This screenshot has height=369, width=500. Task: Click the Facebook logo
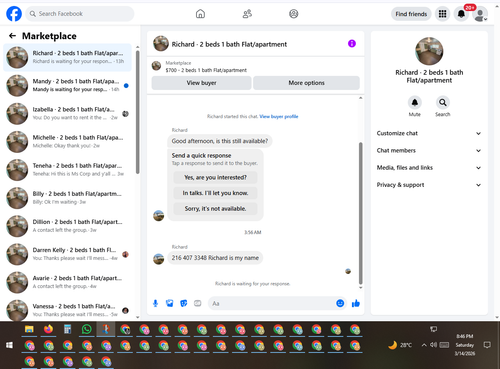click(x=14, y=14)
